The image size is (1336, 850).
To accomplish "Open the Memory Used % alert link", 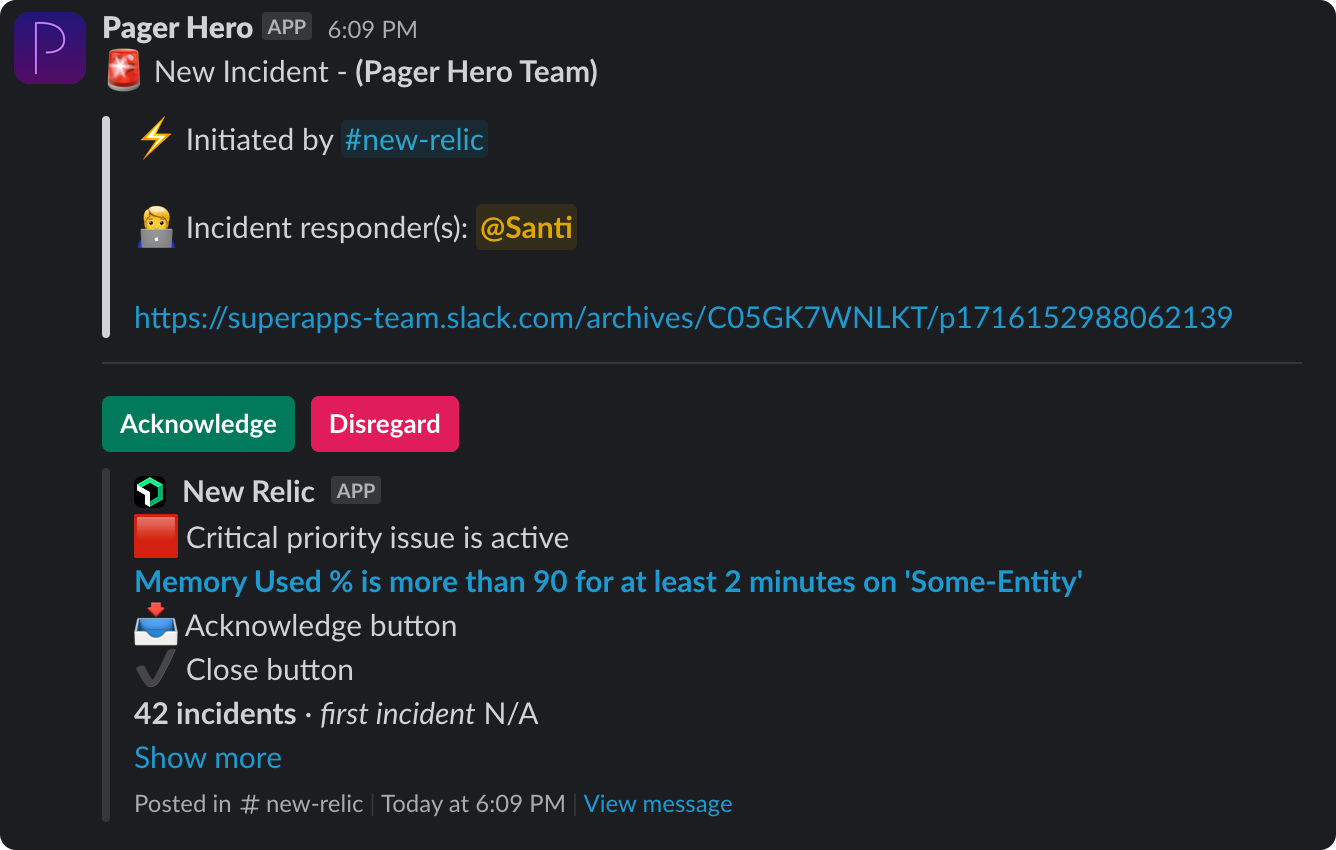I will click(609, 581).
